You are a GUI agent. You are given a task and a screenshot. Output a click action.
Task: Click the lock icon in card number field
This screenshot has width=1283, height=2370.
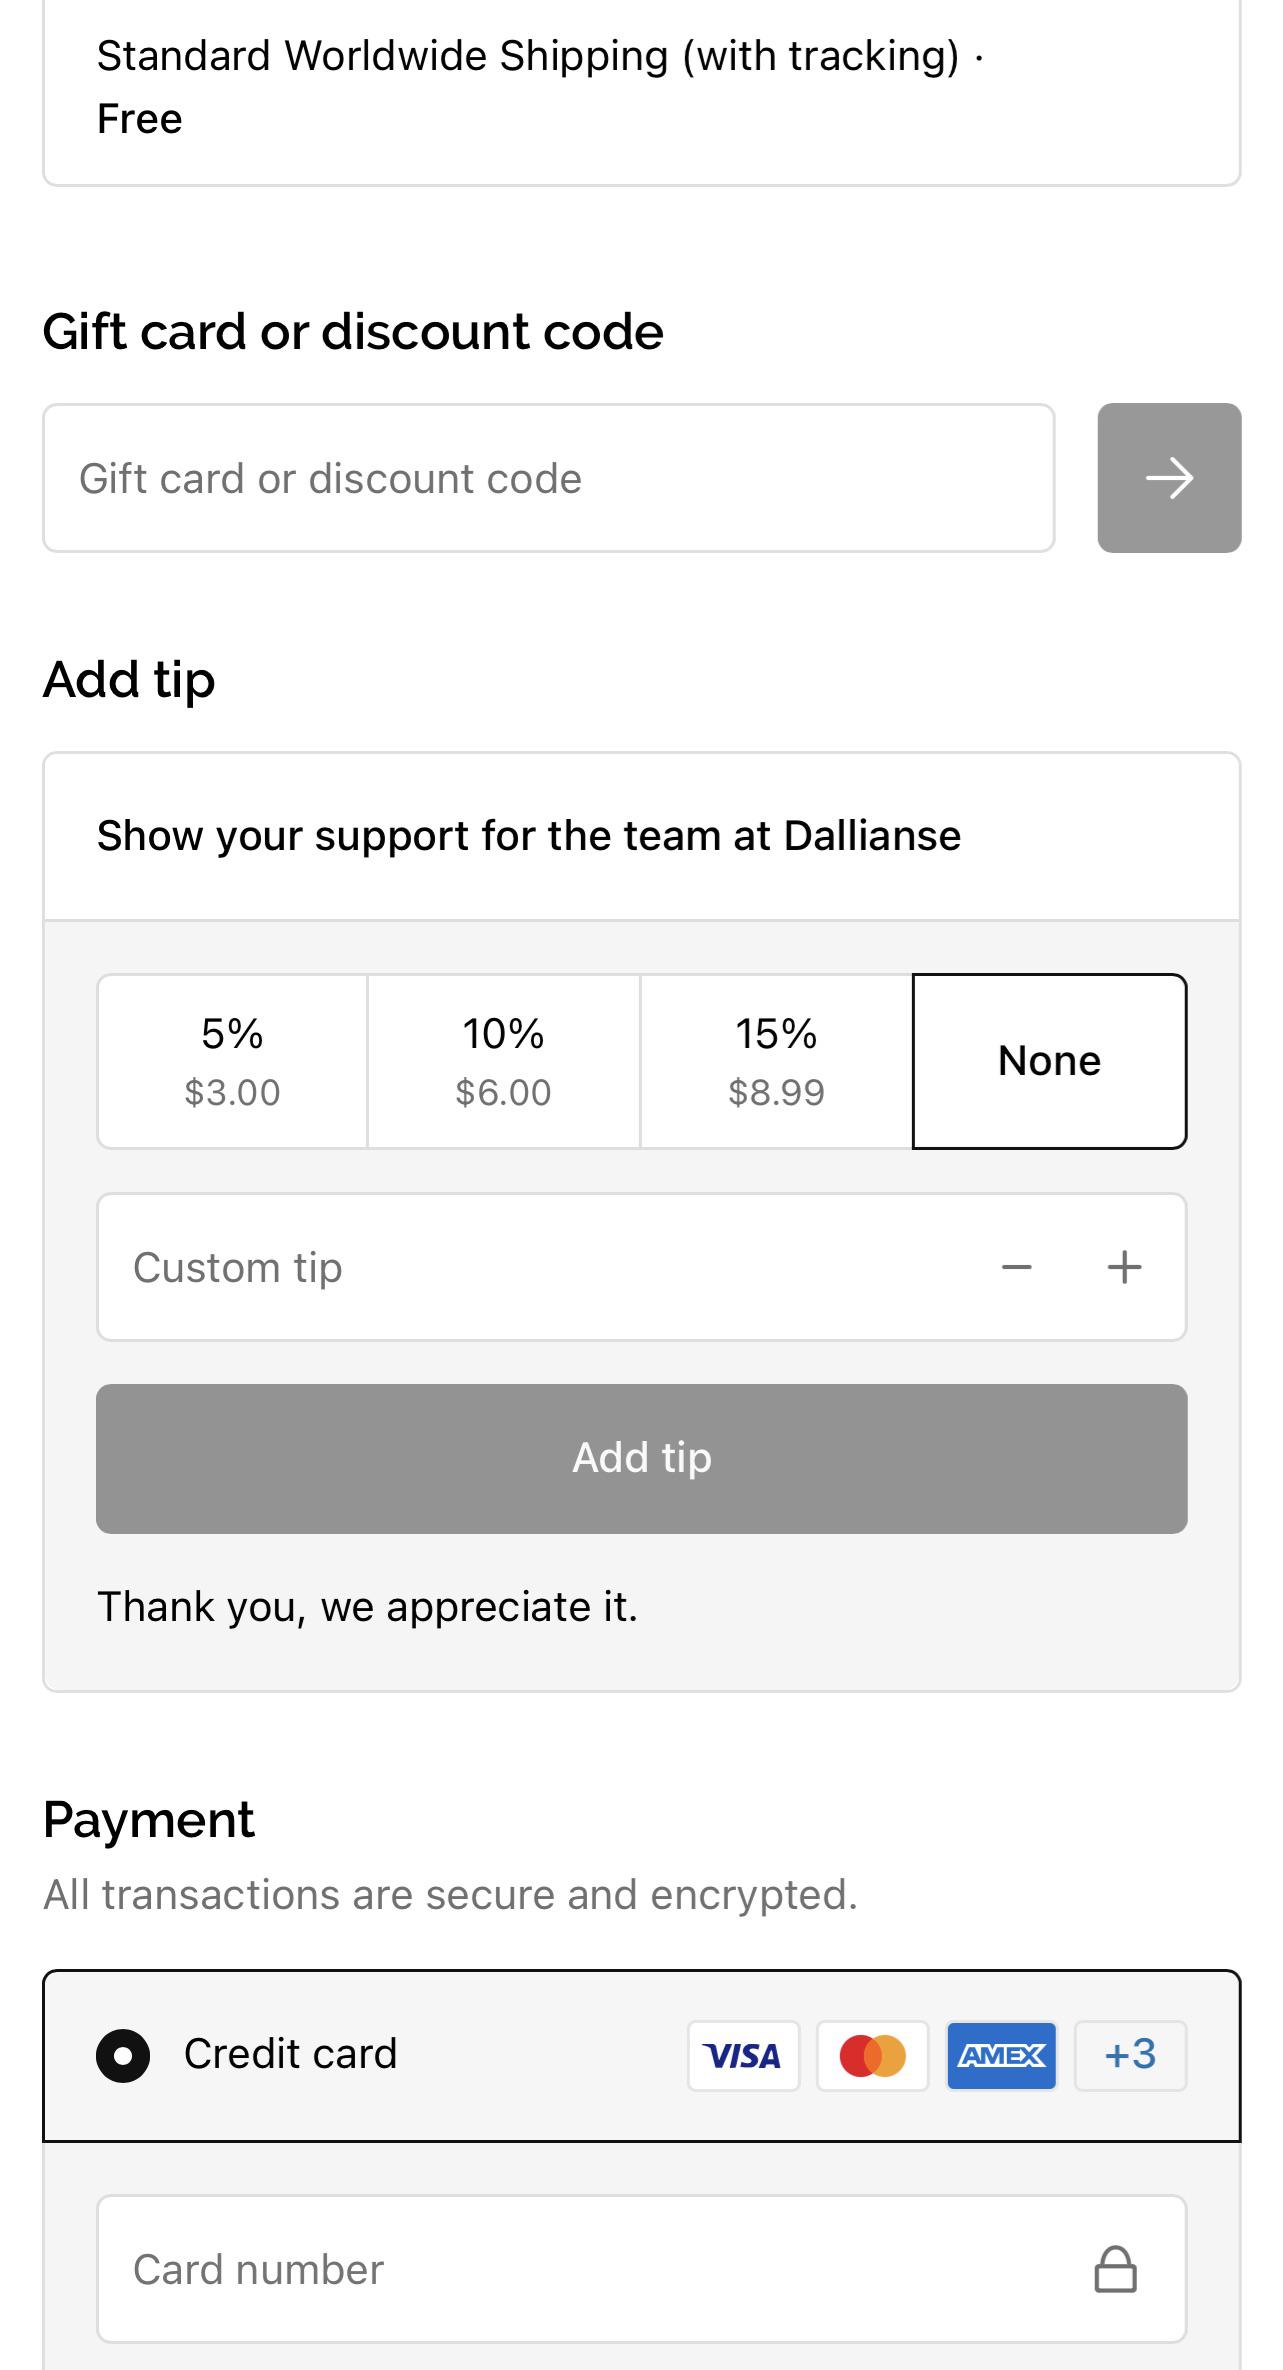1117,2268
